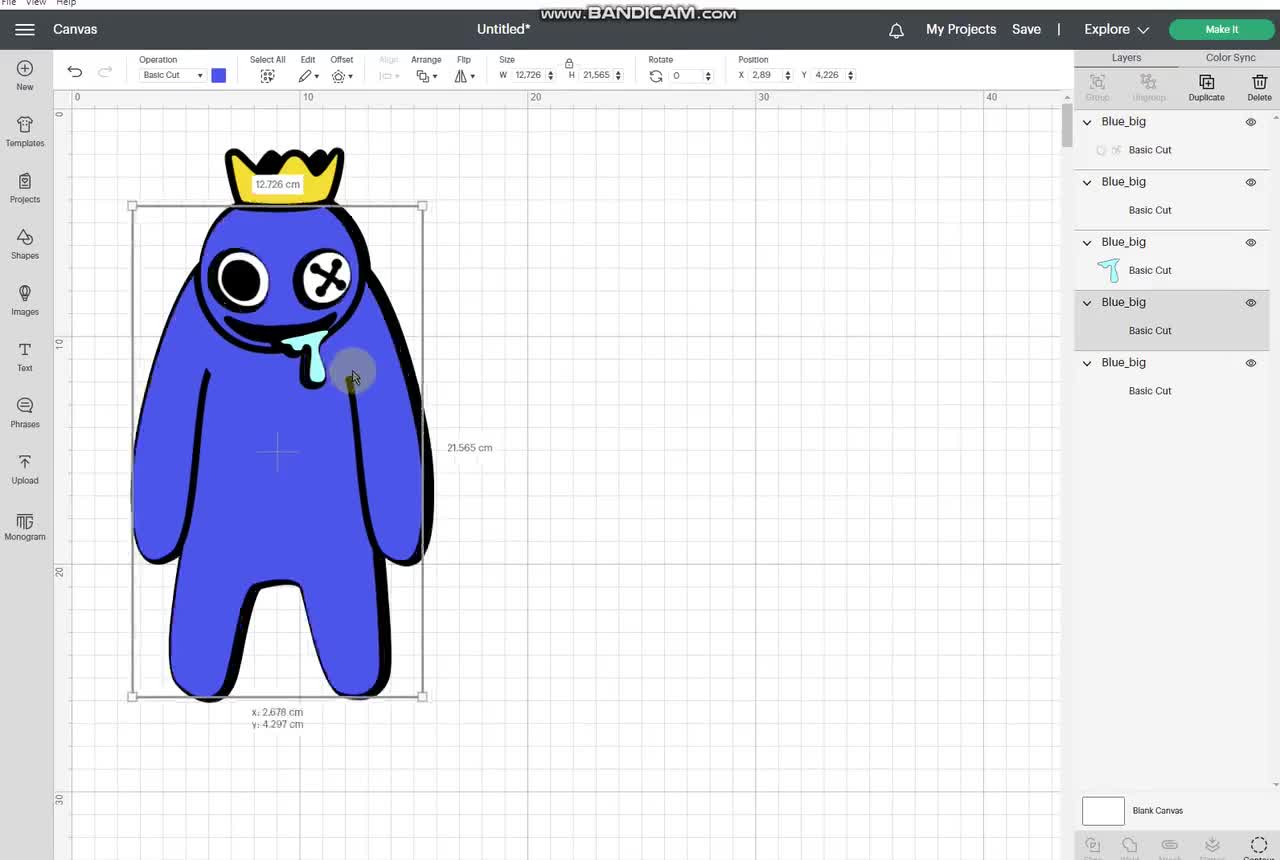The height and width of the screenshot is (860, 1280).
Task: Collapse the topmost Blue_big layer
Action: click(1087, 122)
